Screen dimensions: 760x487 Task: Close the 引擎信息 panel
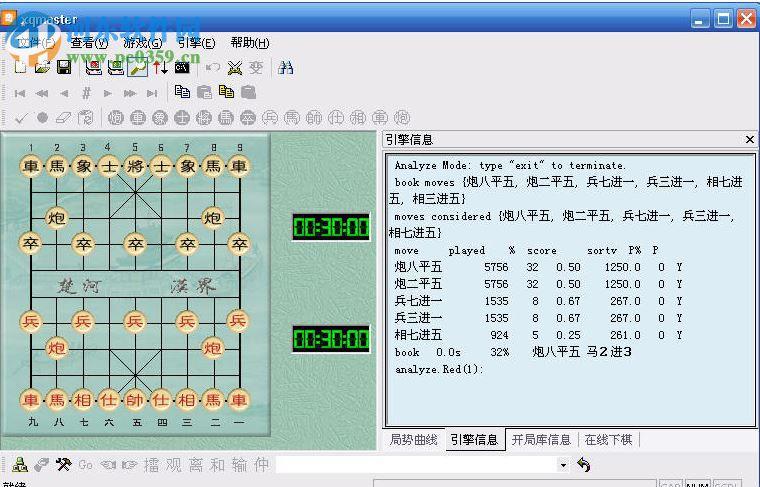pyautogui.click(x=749, y=140)
